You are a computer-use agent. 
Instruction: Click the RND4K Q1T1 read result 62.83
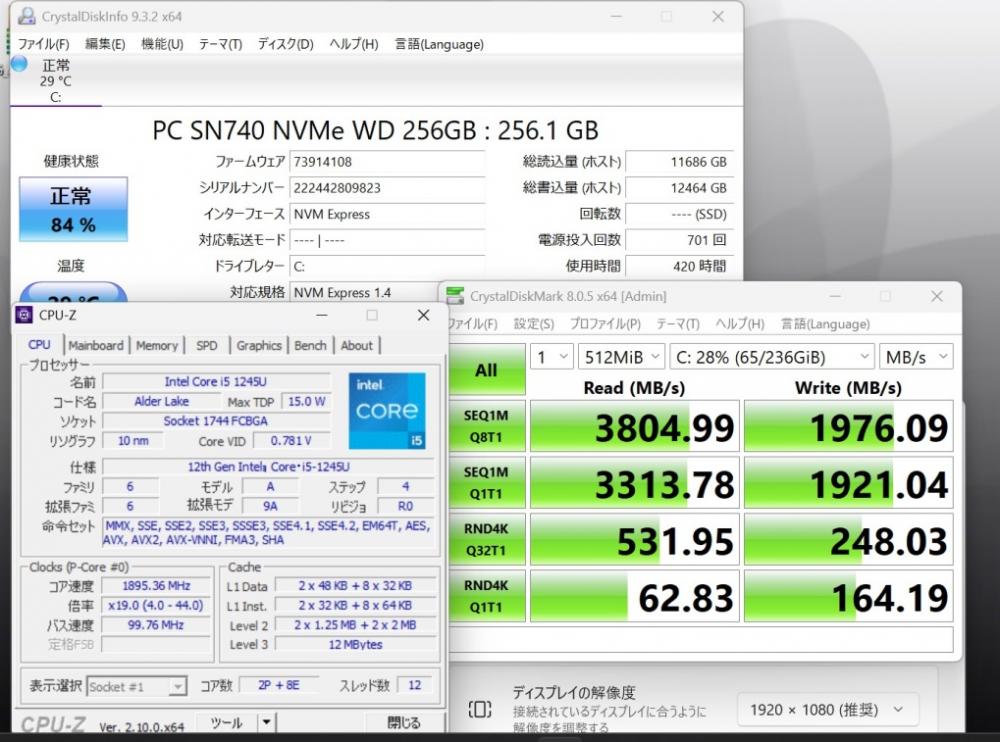click(x=635, y=596)
